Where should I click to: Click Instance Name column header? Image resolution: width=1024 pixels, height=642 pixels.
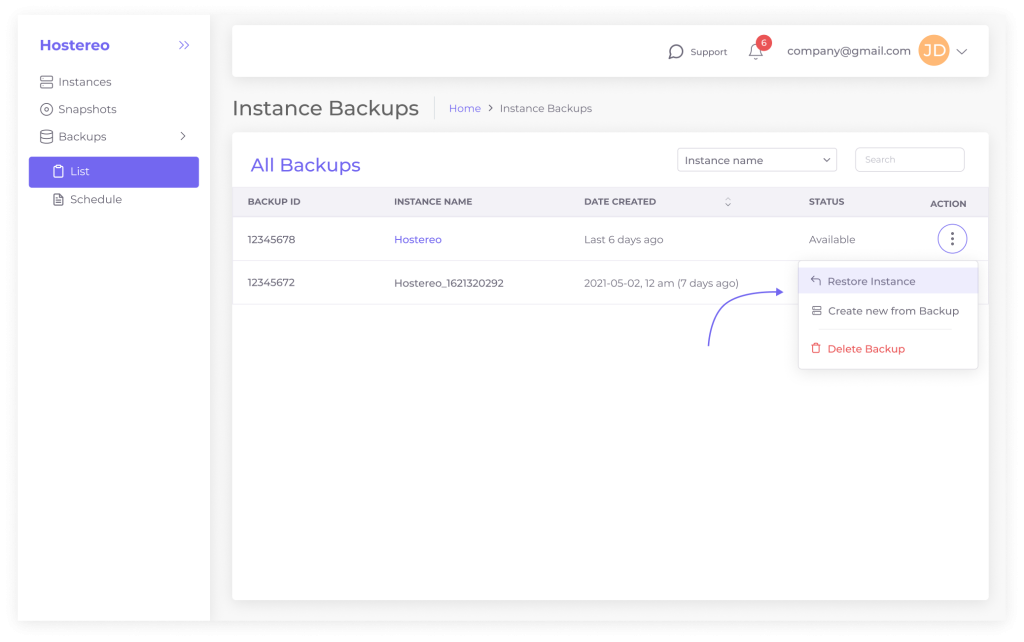[x=433, y=202]
